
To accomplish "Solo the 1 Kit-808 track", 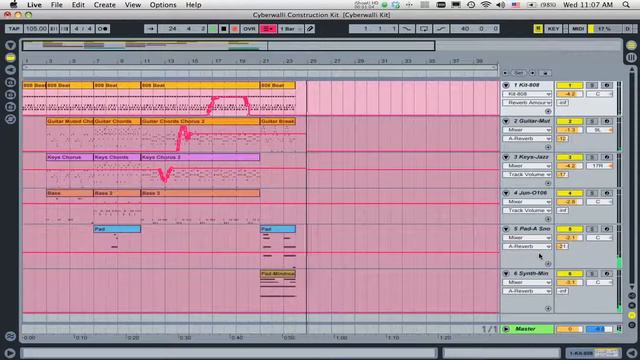I will pyautogui.click(x=592, y=85).
